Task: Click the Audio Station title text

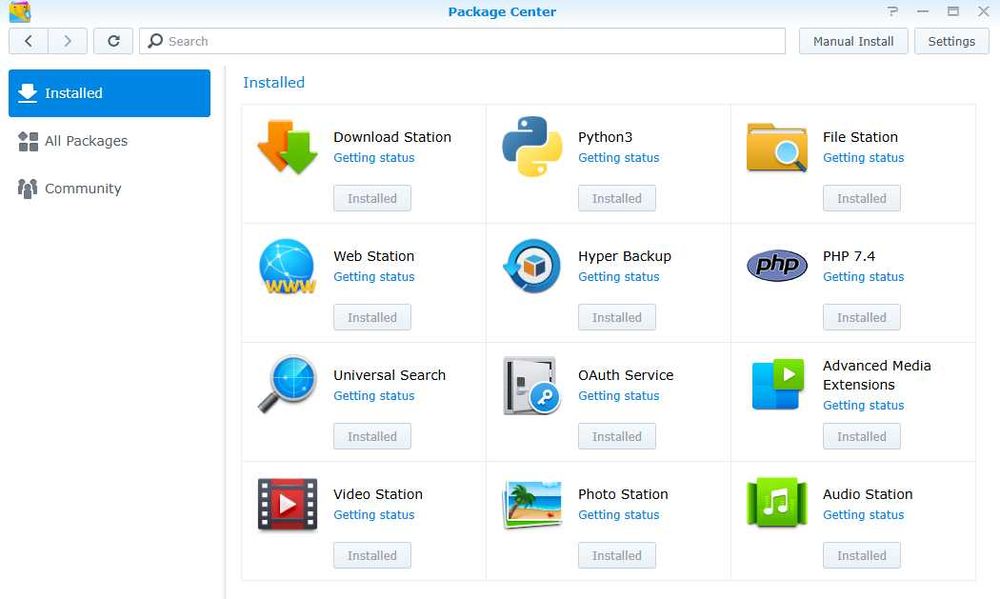Action: pyautogui.click(x=867, y=494)
